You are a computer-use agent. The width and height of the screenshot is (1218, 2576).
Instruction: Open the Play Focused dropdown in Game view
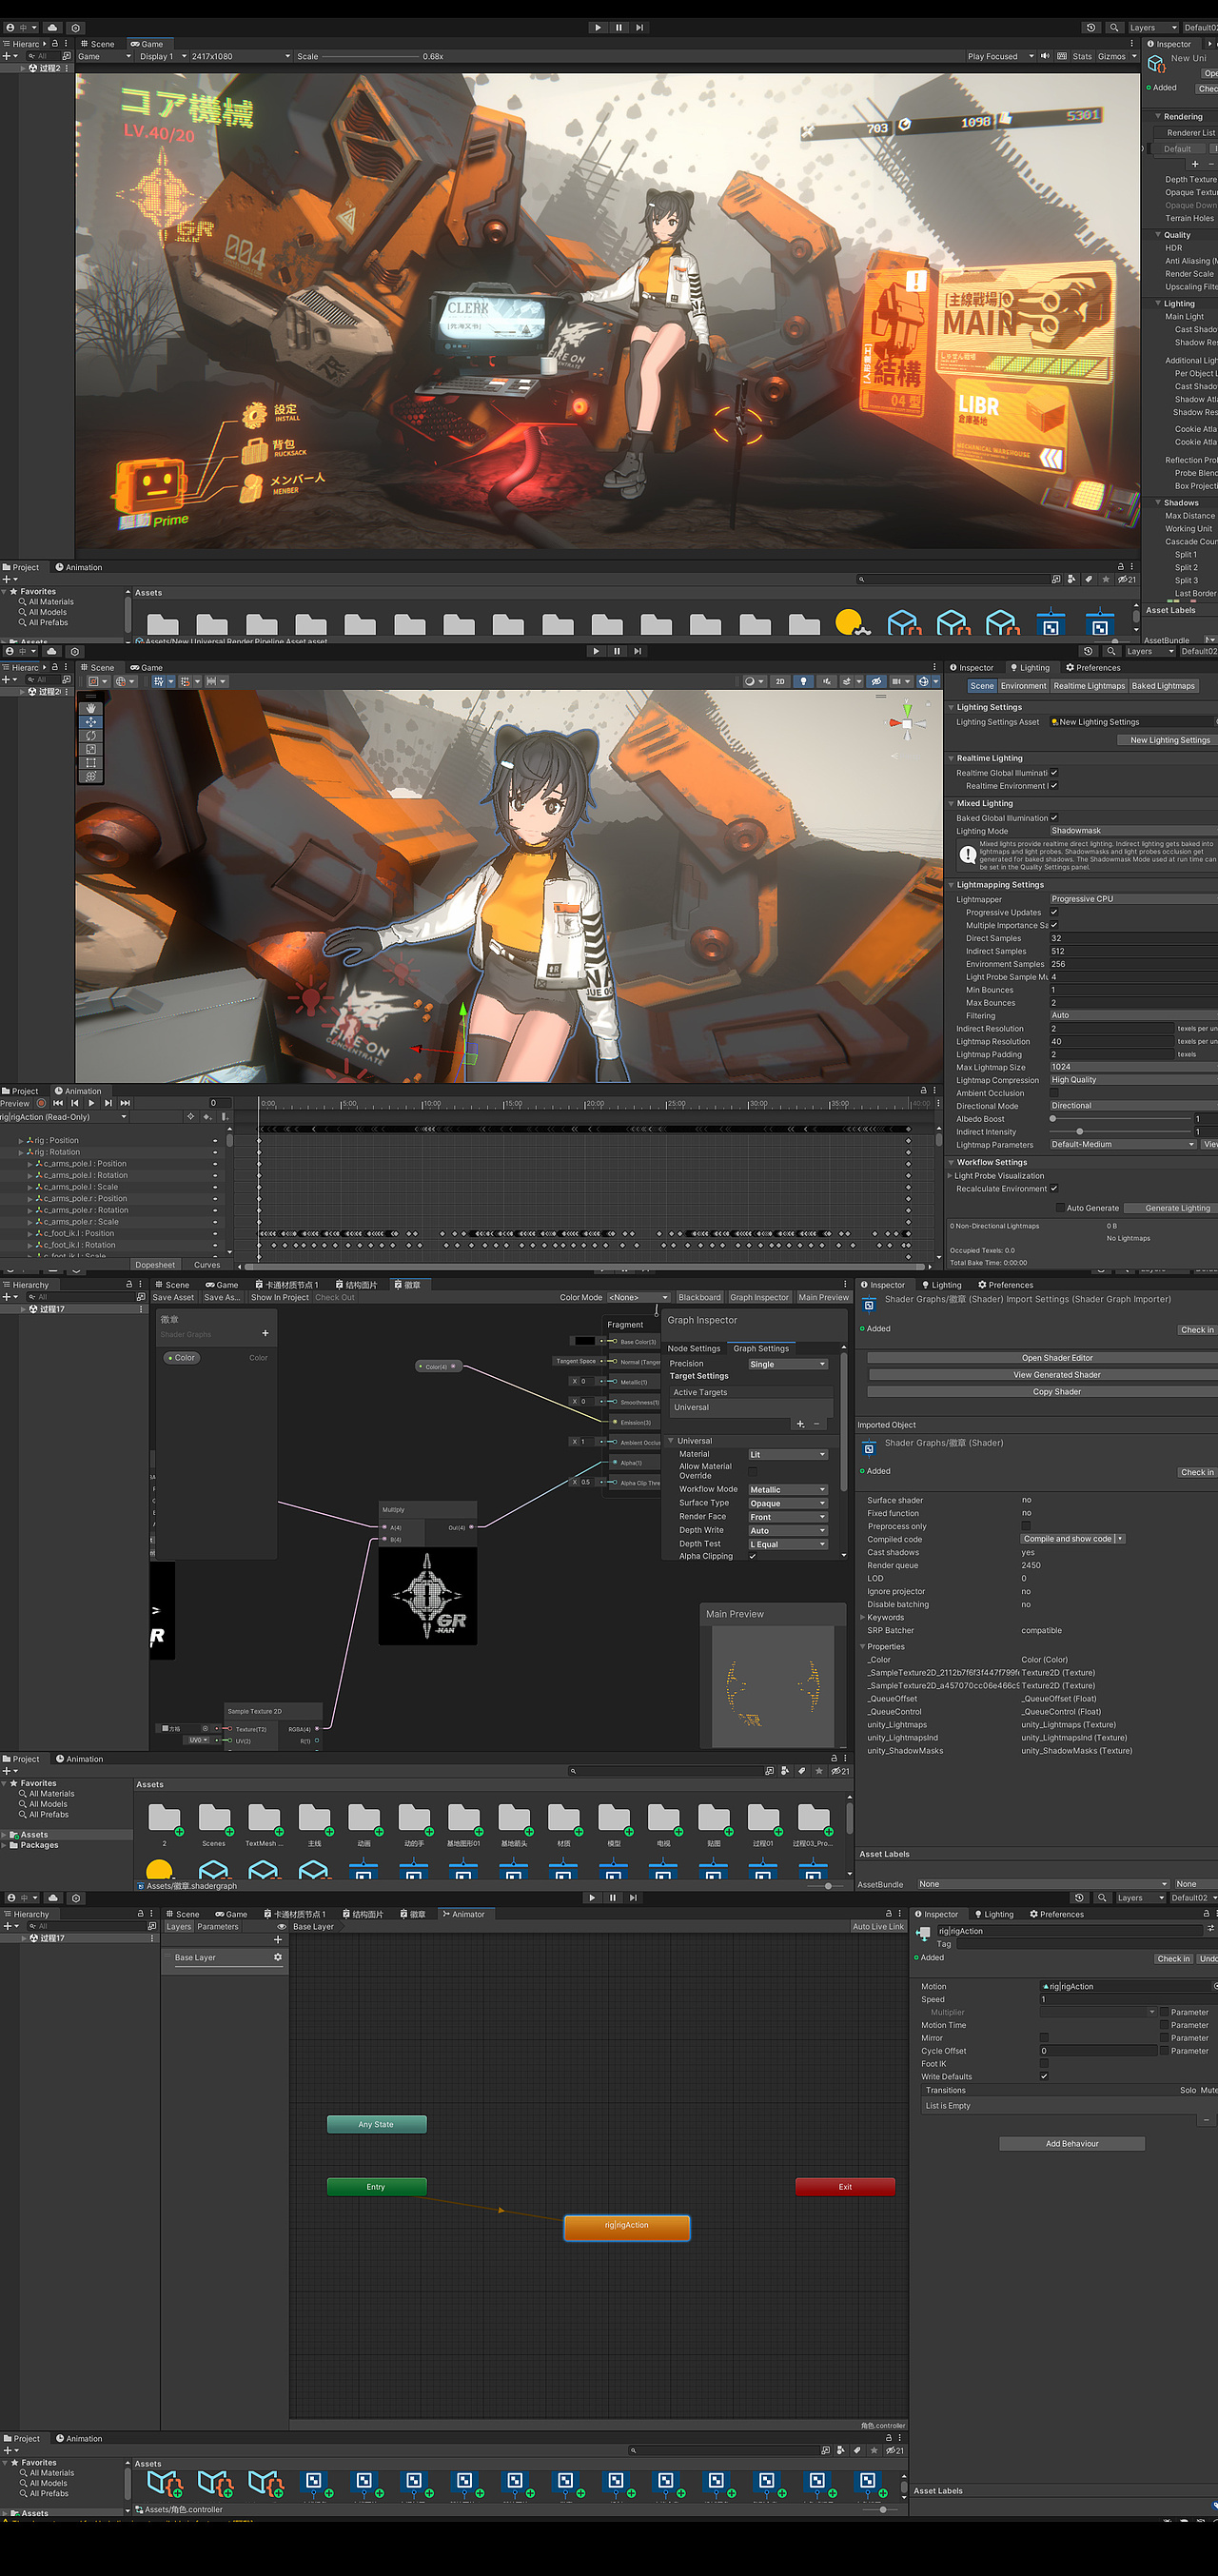pyautogui.click(x=1000, y=56)
